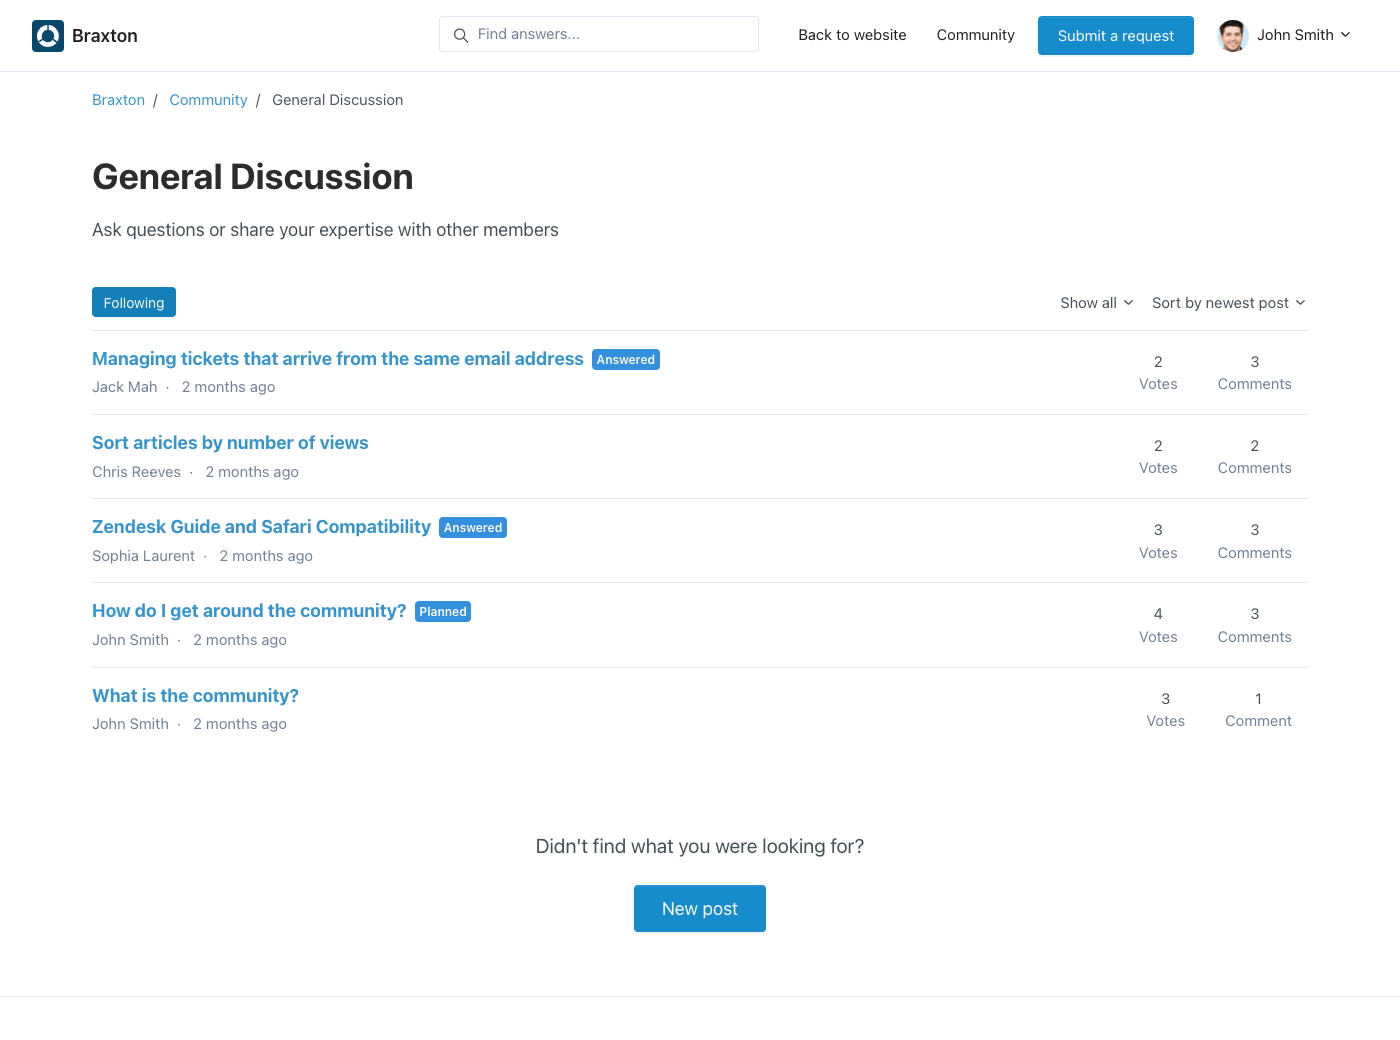This screenshot has width=1400, height=1040.
Task: Click the Planned status badge
Action: coord(443,612)
